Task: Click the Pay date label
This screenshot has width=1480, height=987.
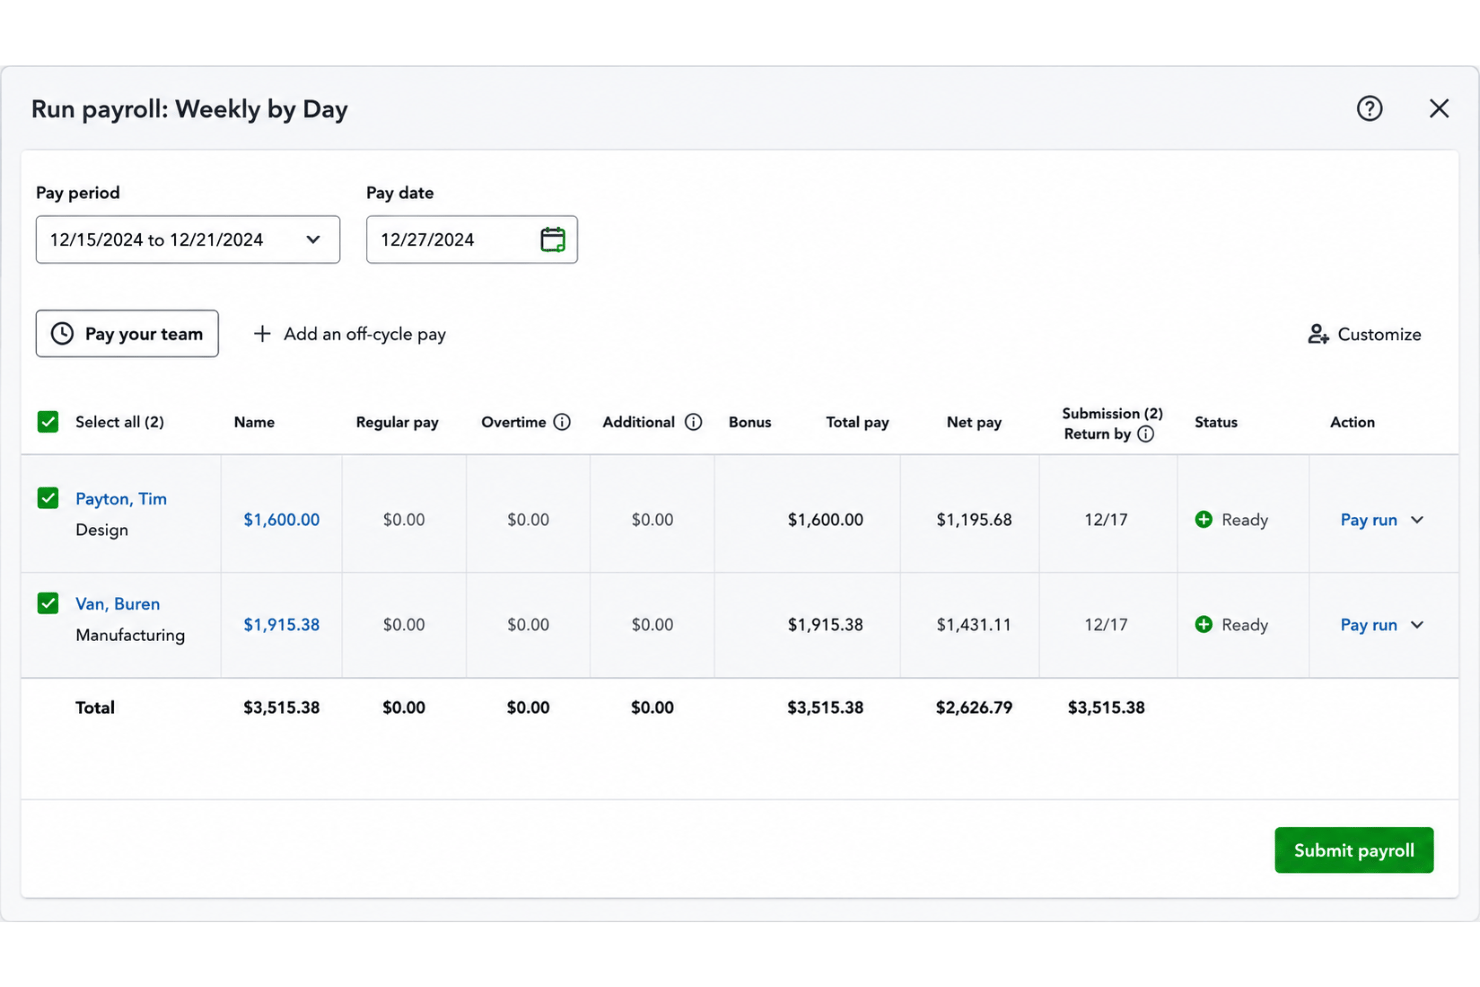Action: tap(400, 193)
